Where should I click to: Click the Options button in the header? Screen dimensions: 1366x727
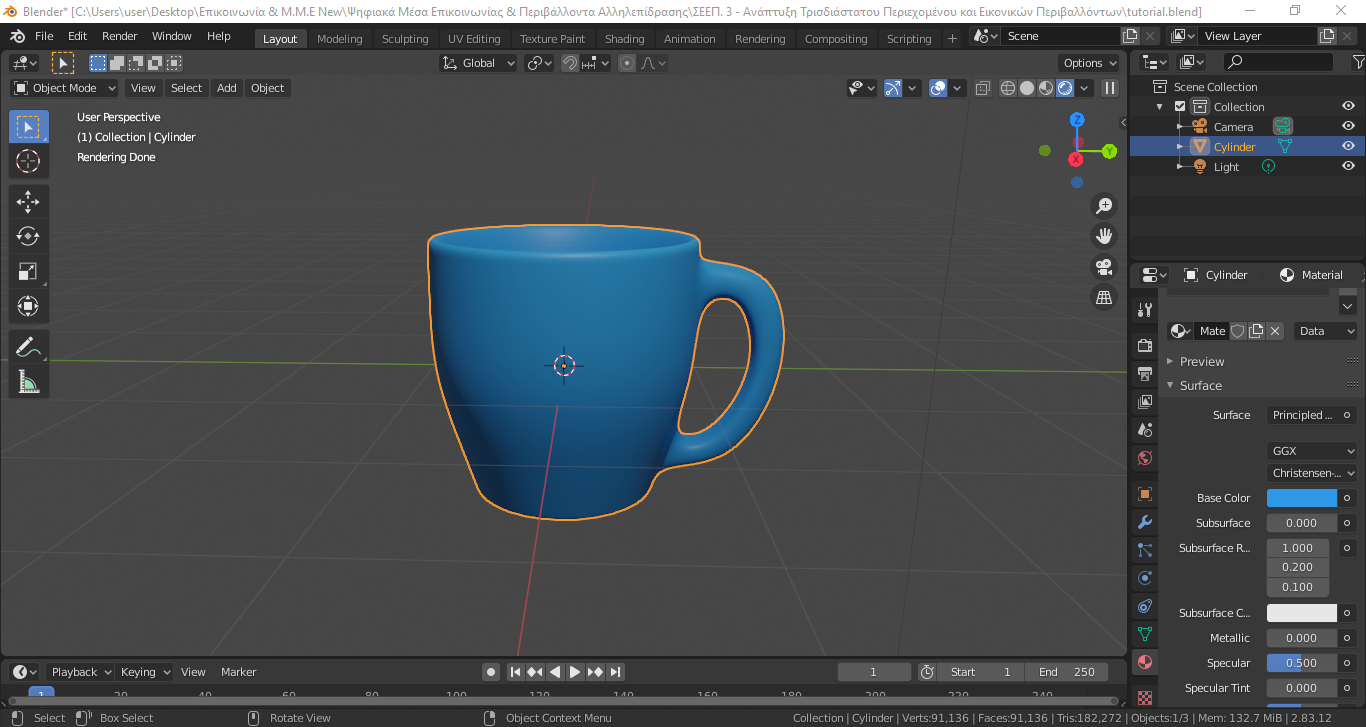[x=1089, y=63]
